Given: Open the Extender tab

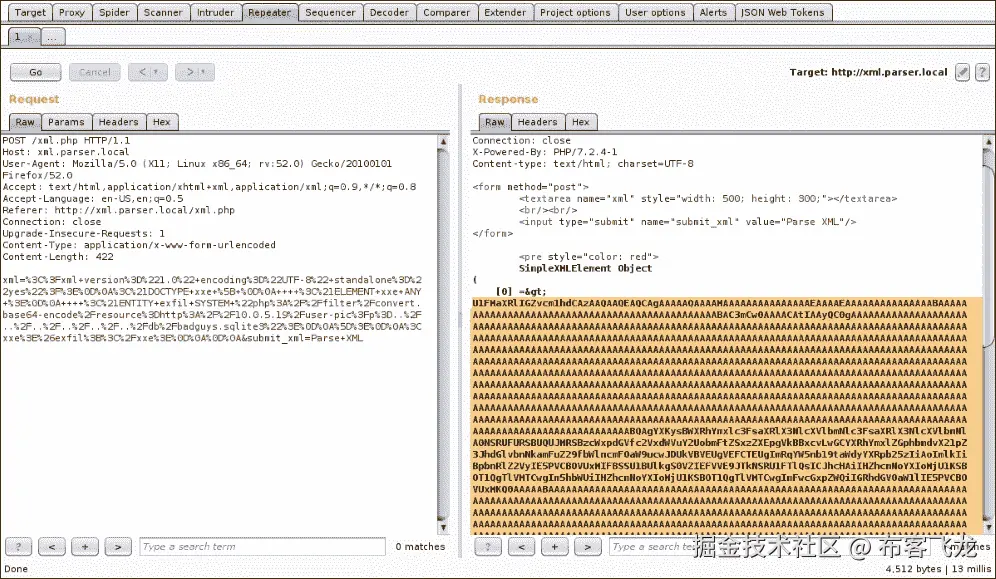Looking at the screenshot, I should [505, 12].
